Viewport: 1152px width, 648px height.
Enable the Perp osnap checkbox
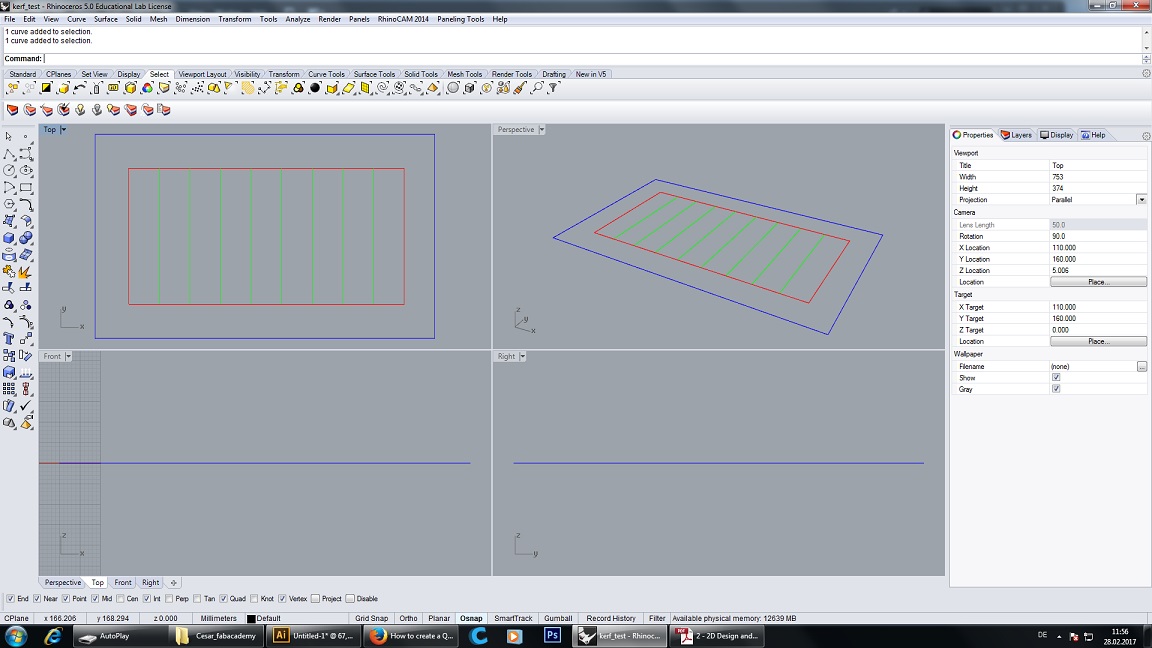tap(169, 599)
